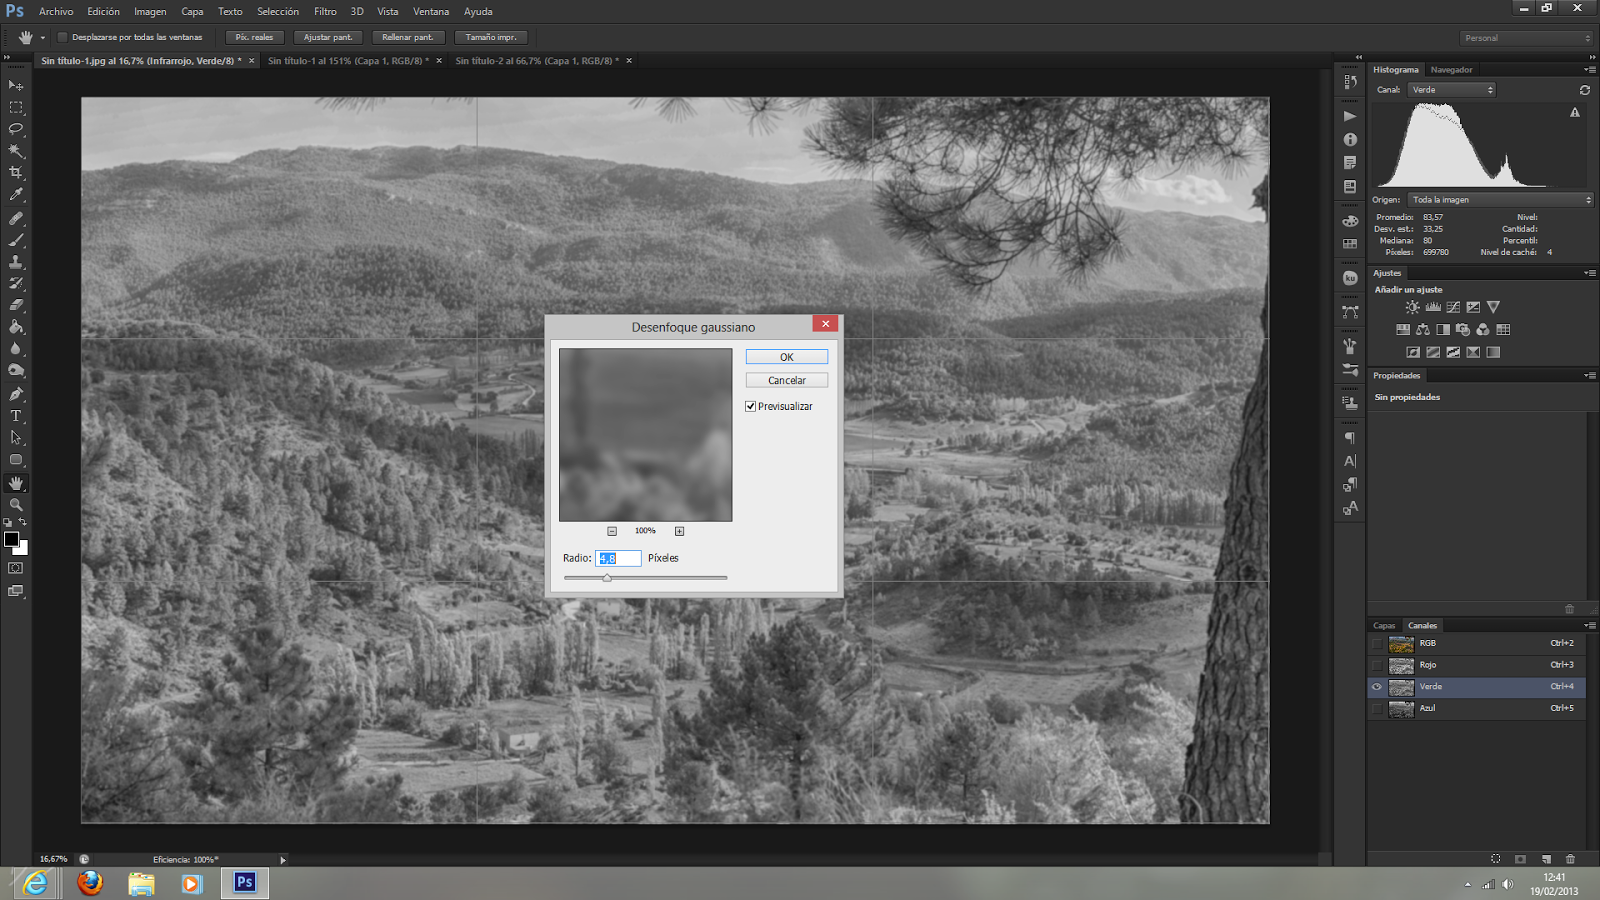Screen dimensions: 1600x900
Task: Open the Imagen menu
Action: tap(150, 12)
